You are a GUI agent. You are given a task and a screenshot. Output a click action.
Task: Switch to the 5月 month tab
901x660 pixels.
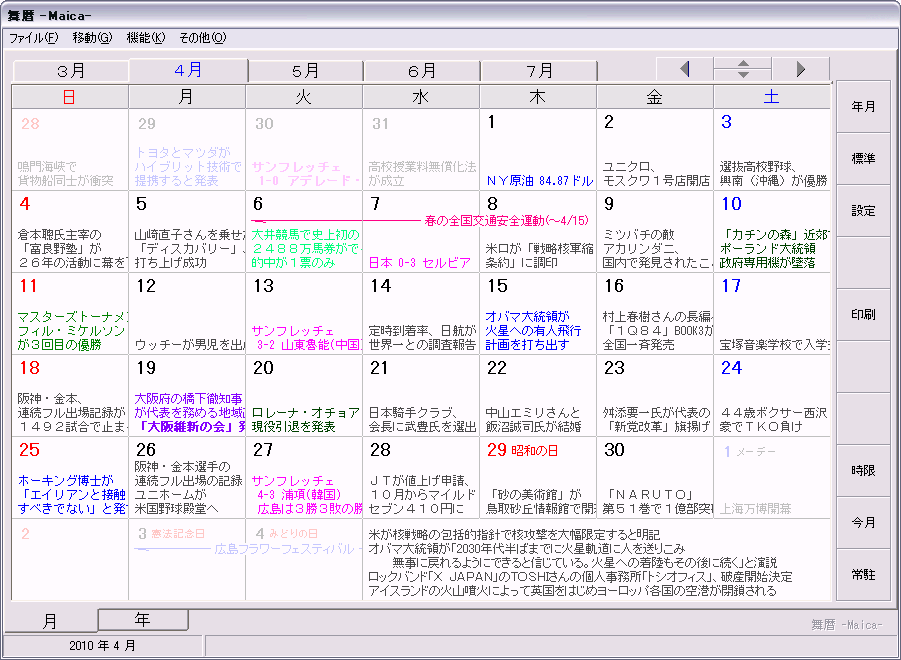tap(305, 71)
